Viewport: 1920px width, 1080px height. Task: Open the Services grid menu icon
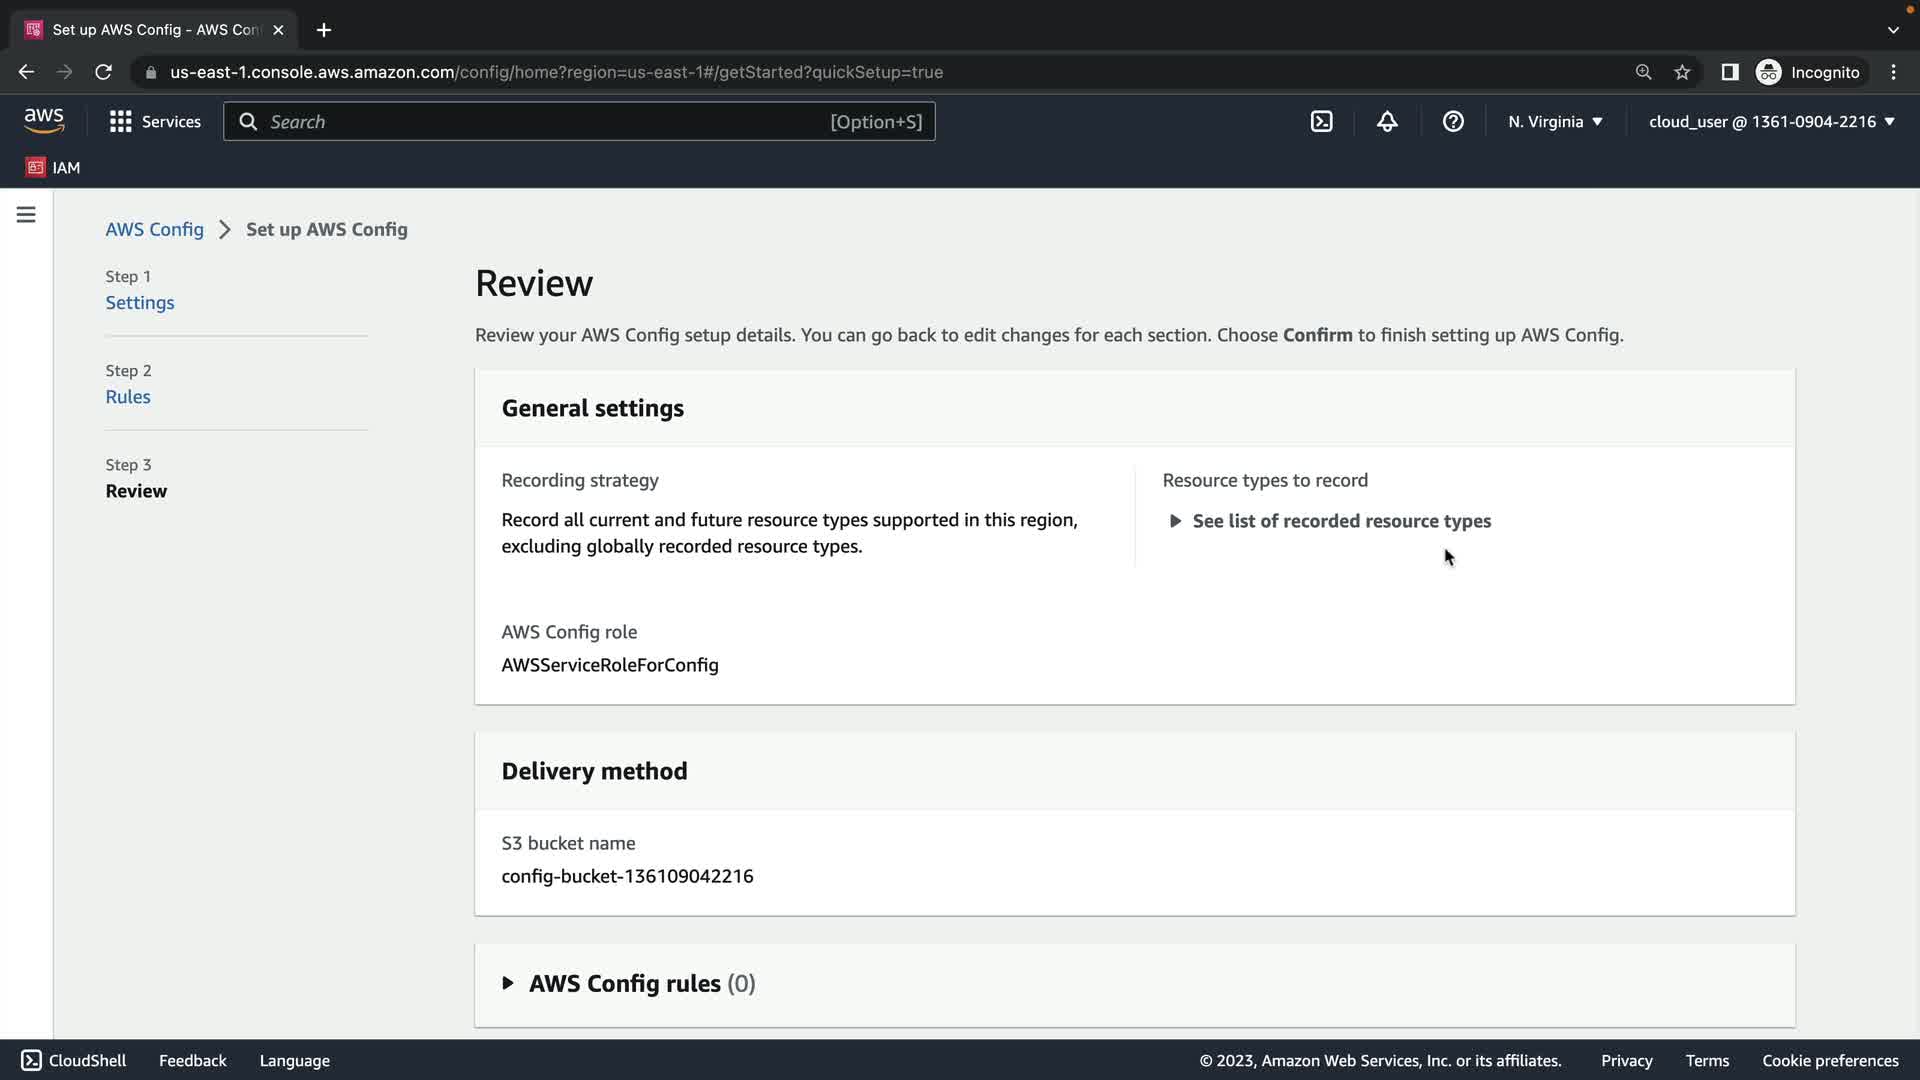121,121
